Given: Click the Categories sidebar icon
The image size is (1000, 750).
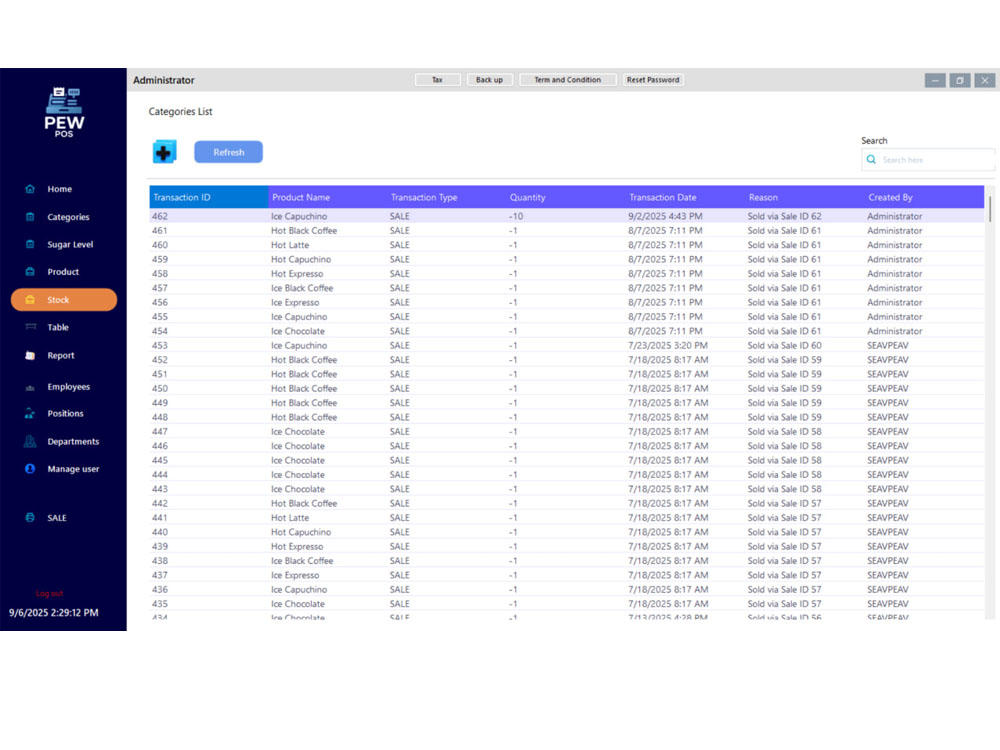Looking at the screenshot, I should click(x=30, y=217).
